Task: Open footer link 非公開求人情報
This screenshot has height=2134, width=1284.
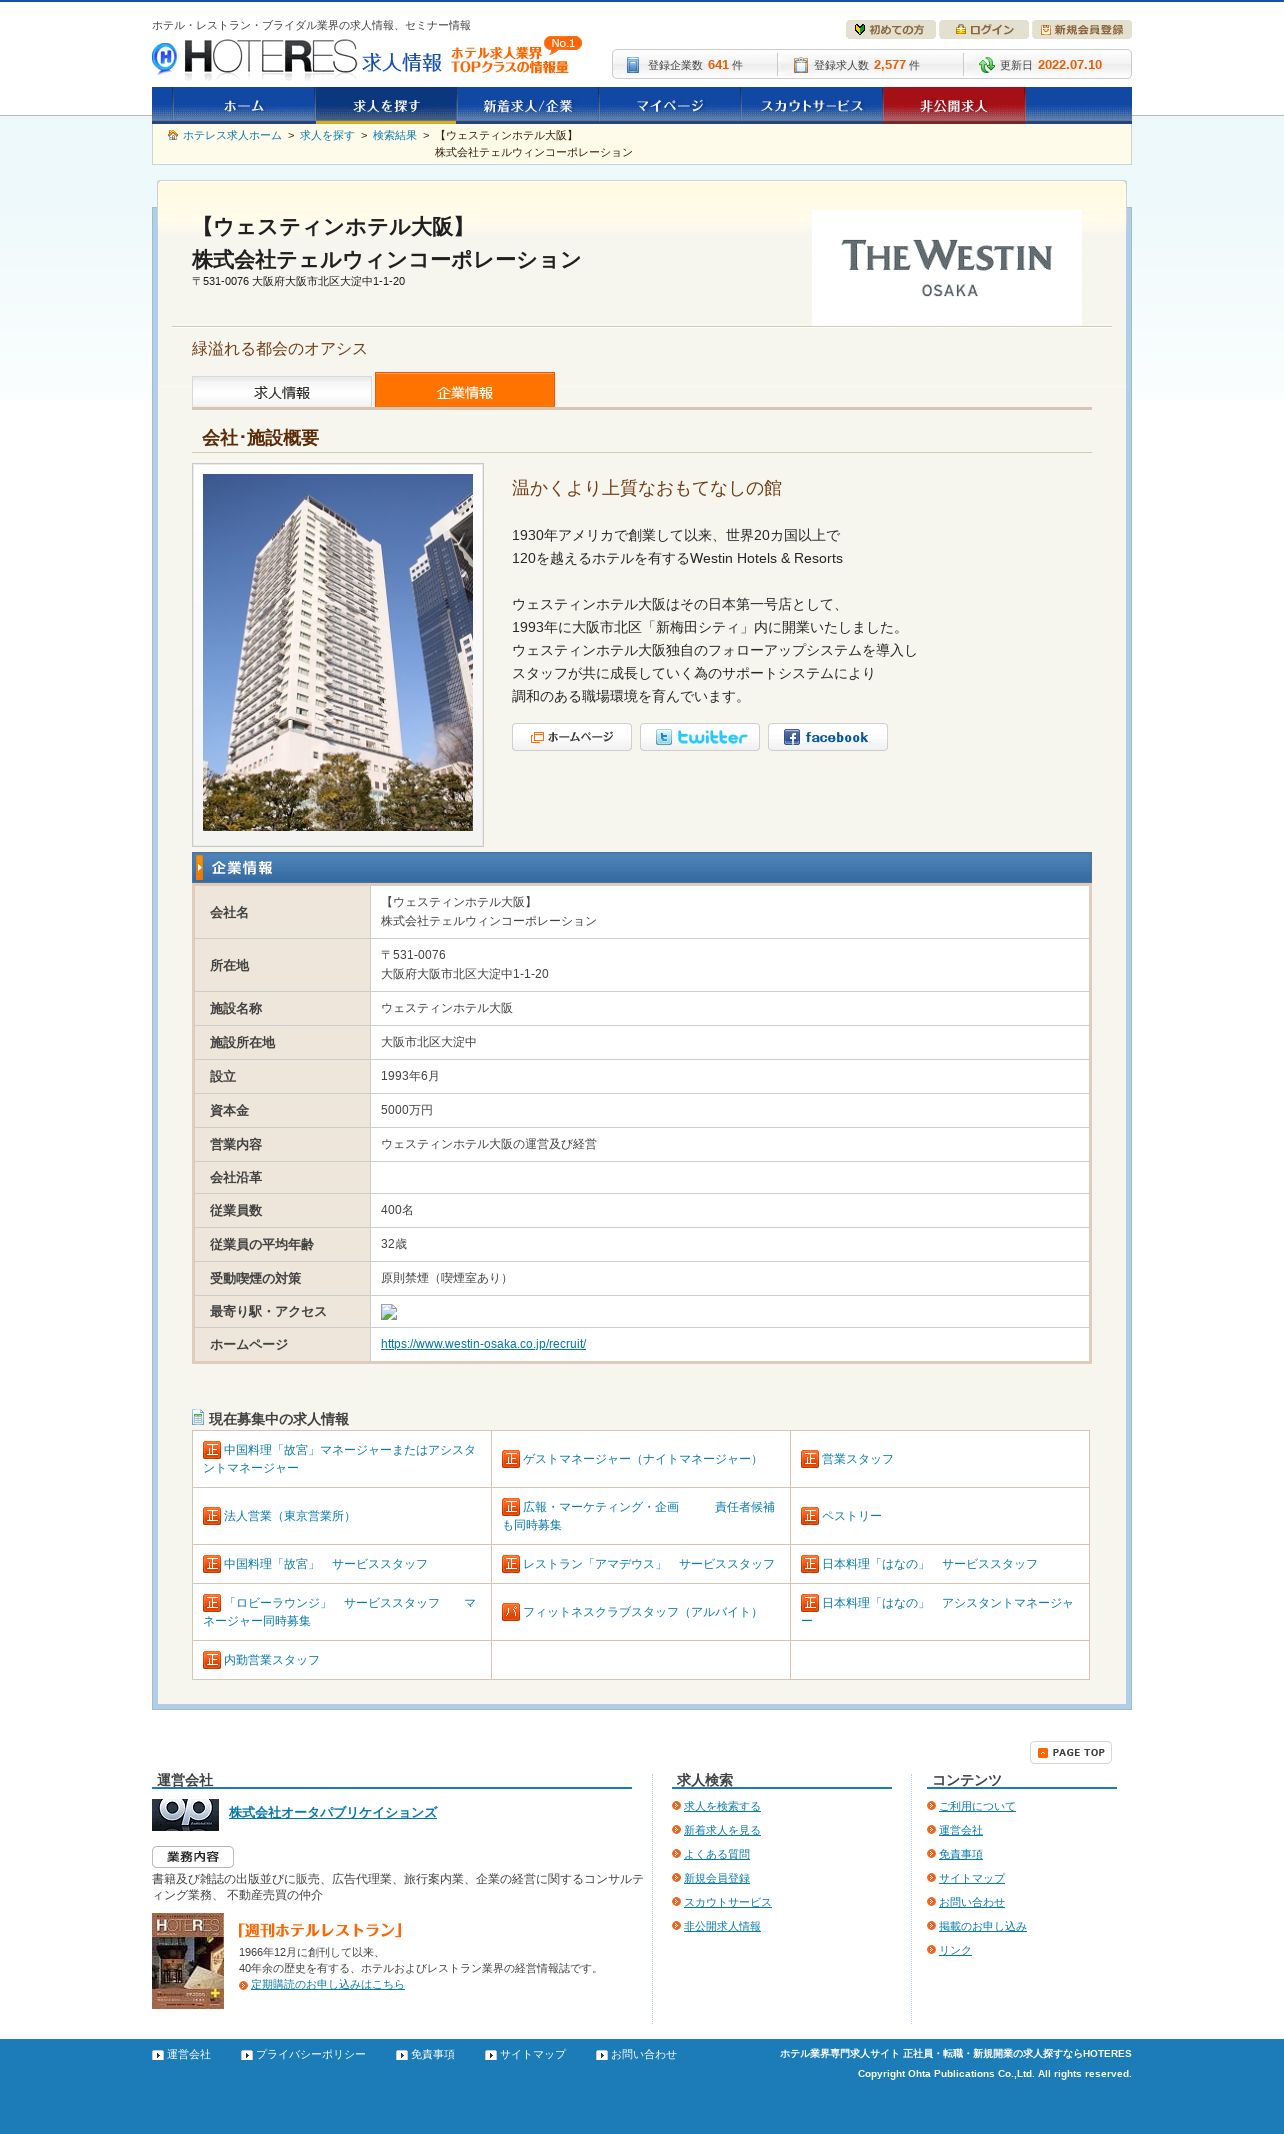Action: click(x=722, y=1926)
